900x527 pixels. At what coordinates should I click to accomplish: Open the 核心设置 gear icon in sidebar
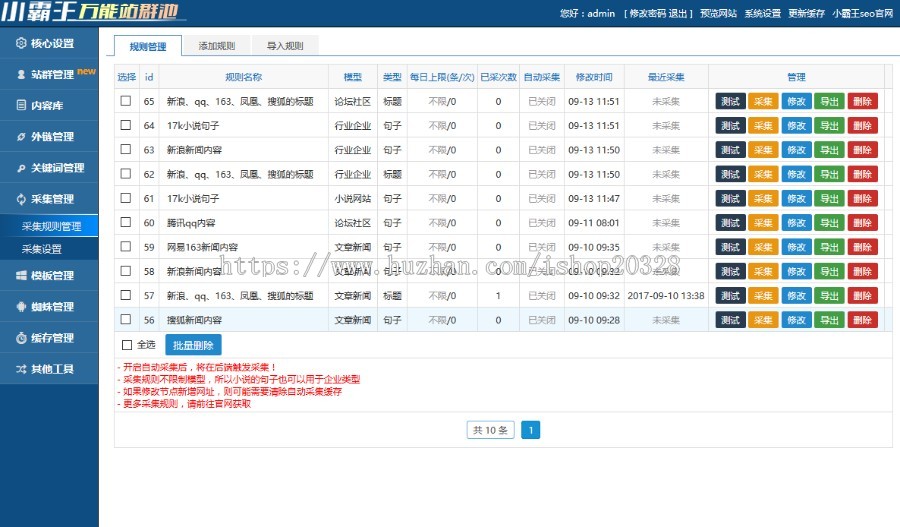tap(21, 43)
